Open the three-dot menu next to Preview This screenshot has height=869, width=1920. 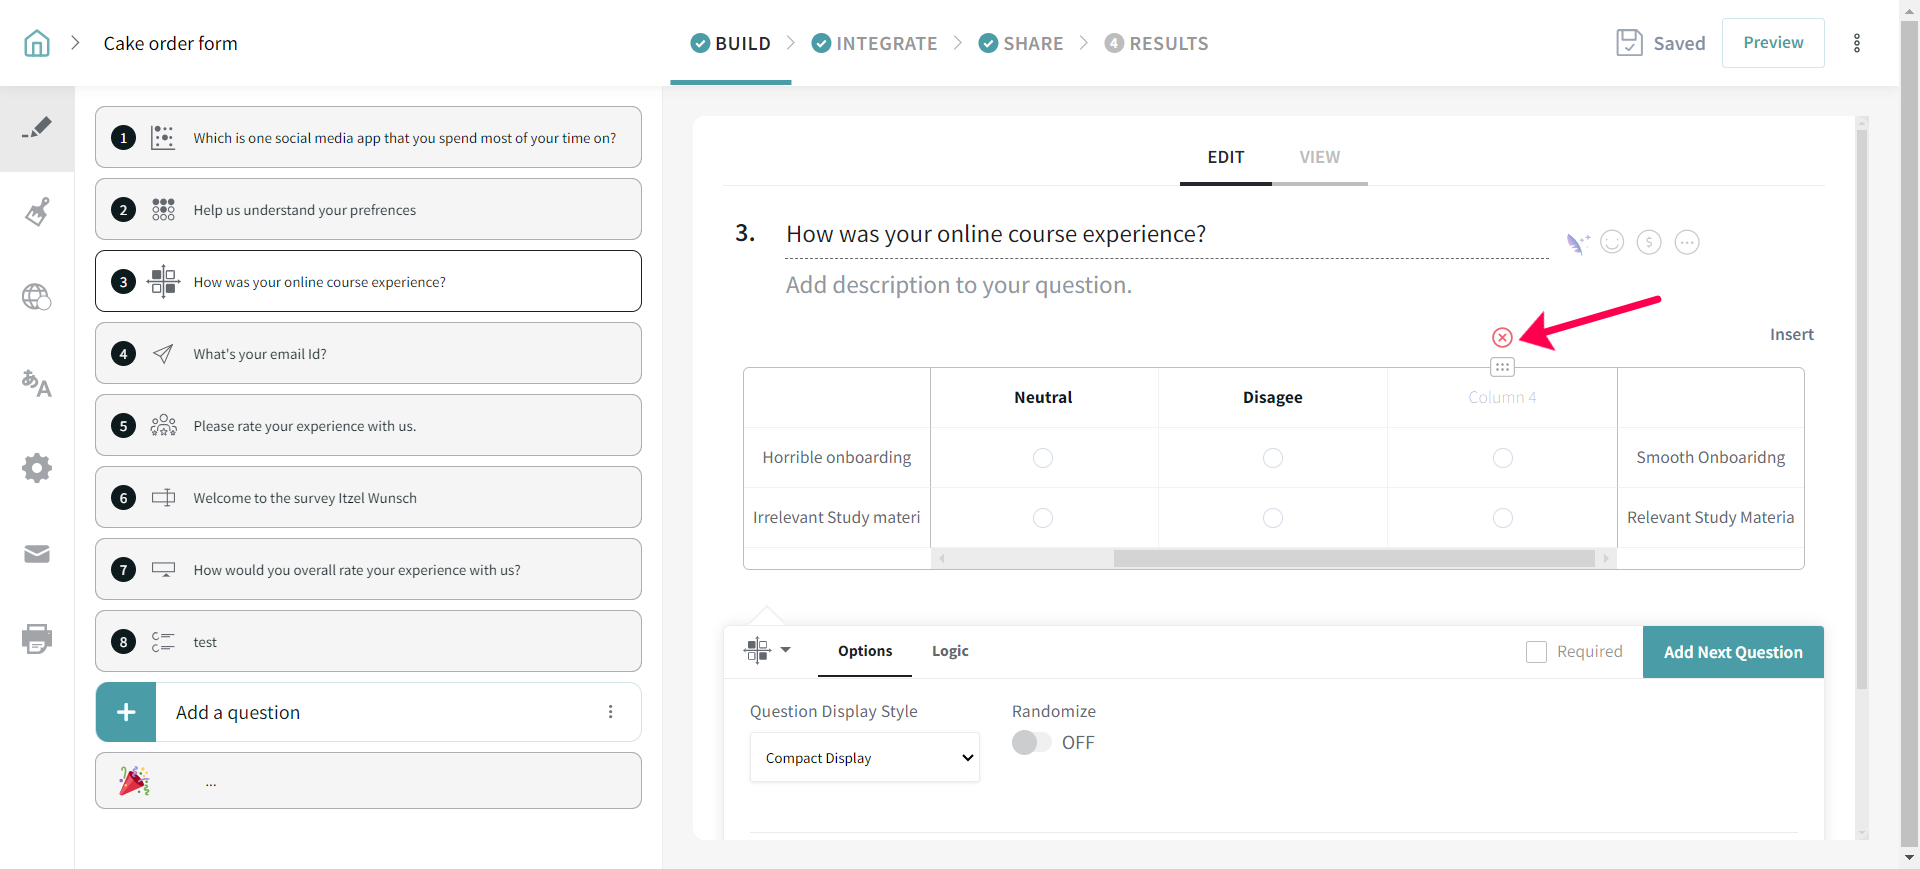click(x=1857, y=43)
